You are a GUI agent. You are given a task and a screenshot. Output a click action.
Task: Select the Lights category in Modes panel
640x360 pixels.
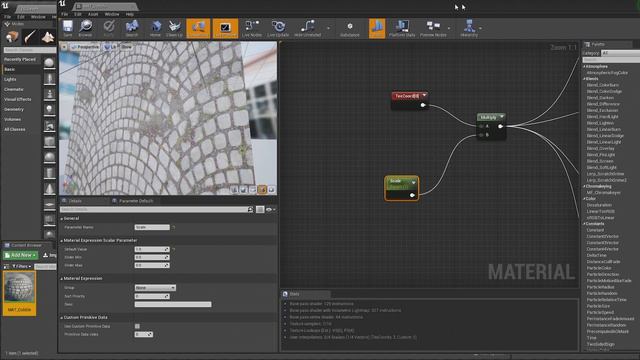(x=10, y=79)
